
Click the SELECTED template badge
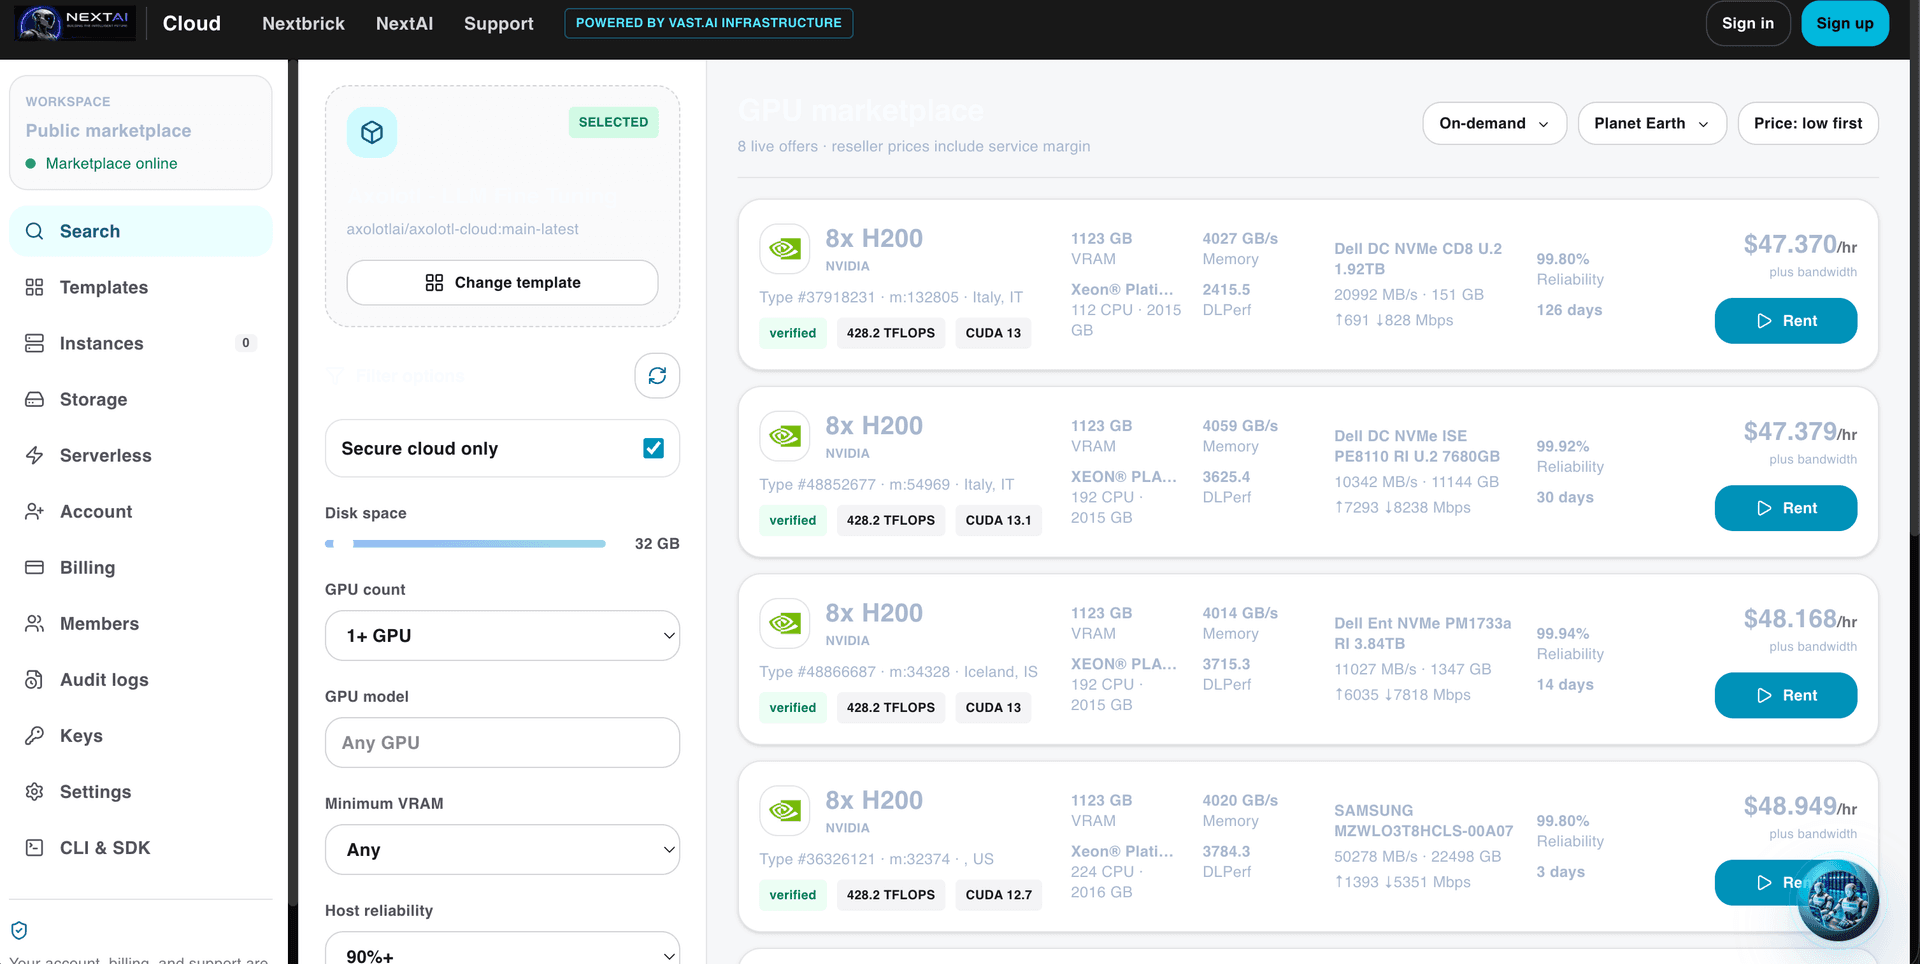pos(613,122)
